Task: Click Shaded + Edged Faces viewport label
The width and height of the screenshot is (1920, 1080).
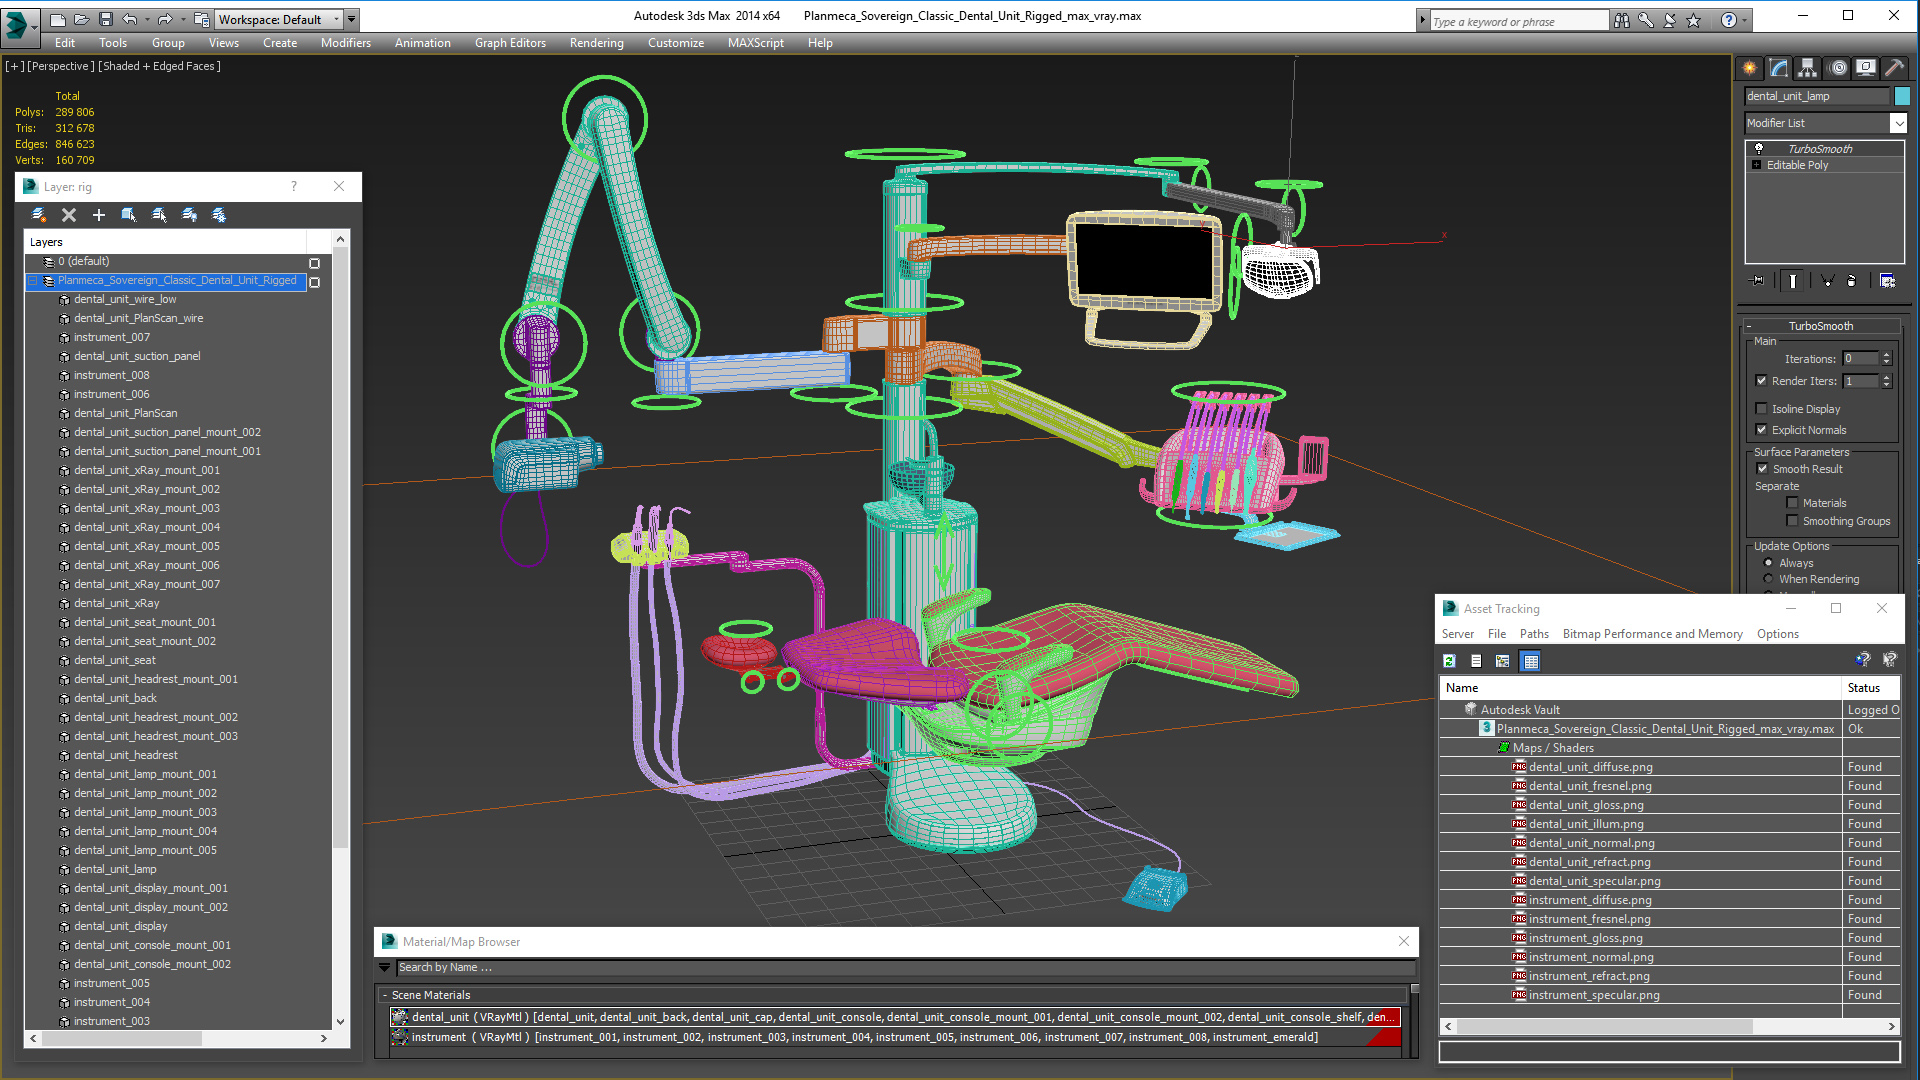Action: click(160, 66)
